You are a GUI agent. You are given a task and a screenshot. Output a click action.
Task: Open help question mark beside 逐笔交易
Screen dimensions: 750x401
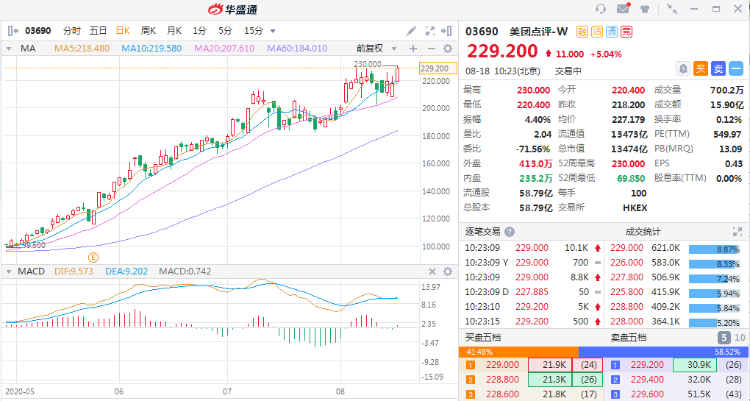[509, 232]
